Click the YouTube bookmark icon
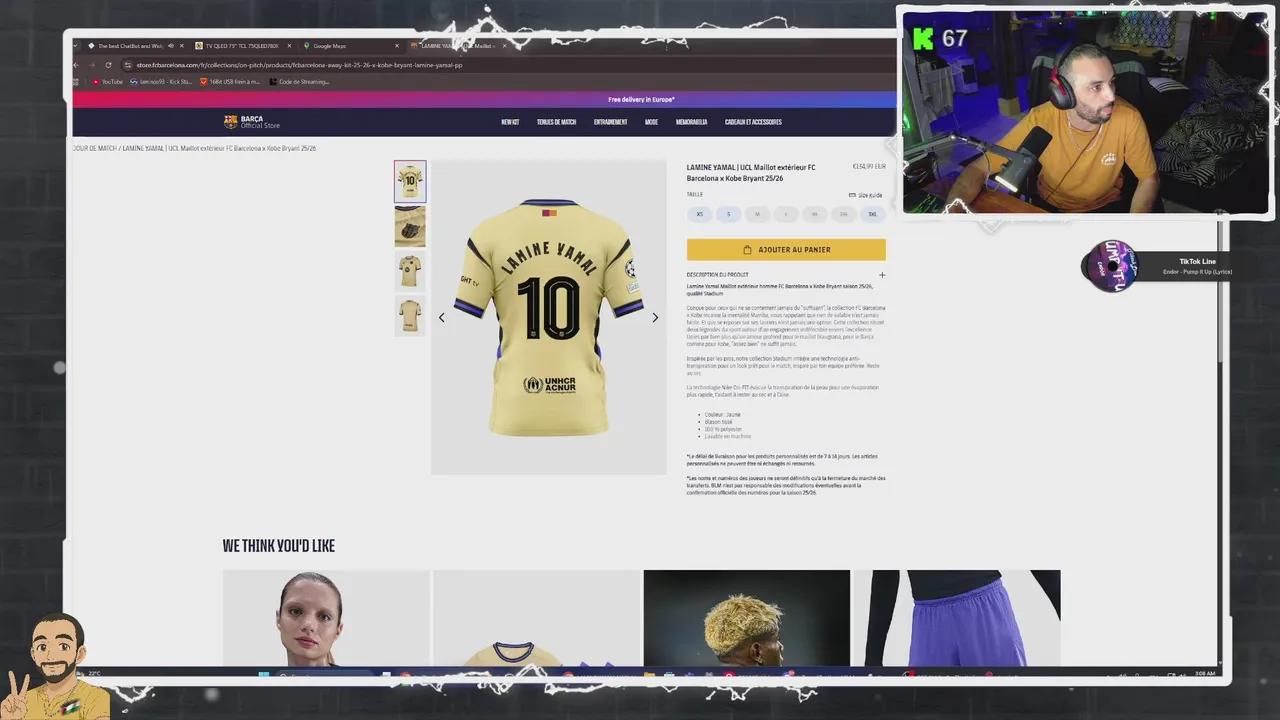The height and width of the screenshot is (720, 1280). 96,82
